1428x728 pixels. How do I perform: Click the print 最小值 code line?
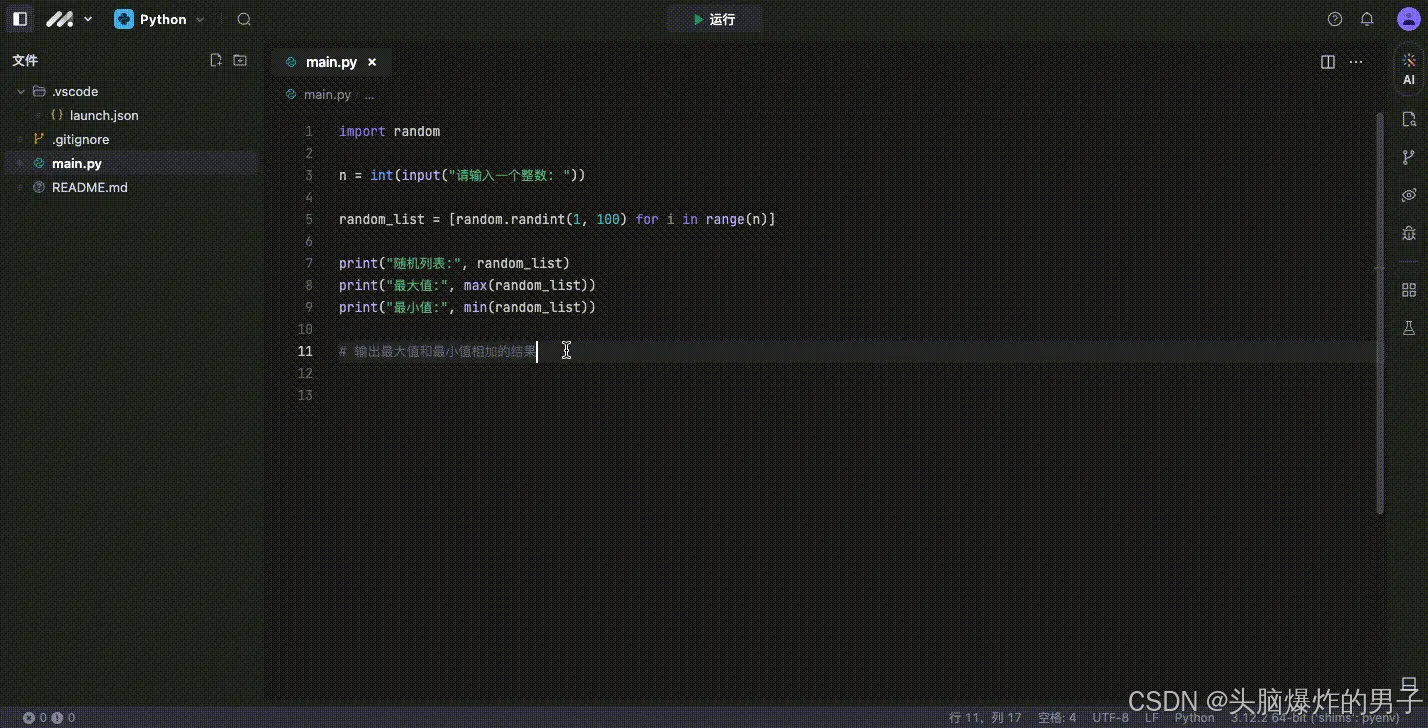467,307
